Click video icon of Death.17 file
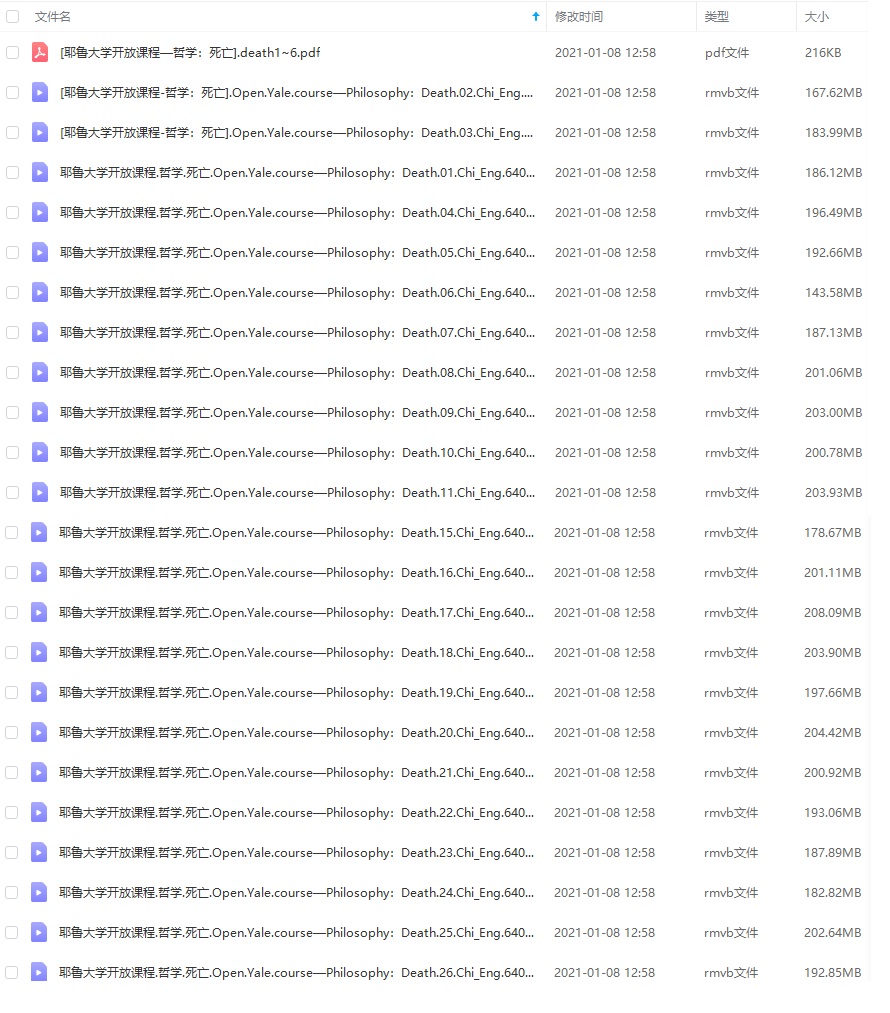Viewport: 890px width, 1013px height. [39, 612]
